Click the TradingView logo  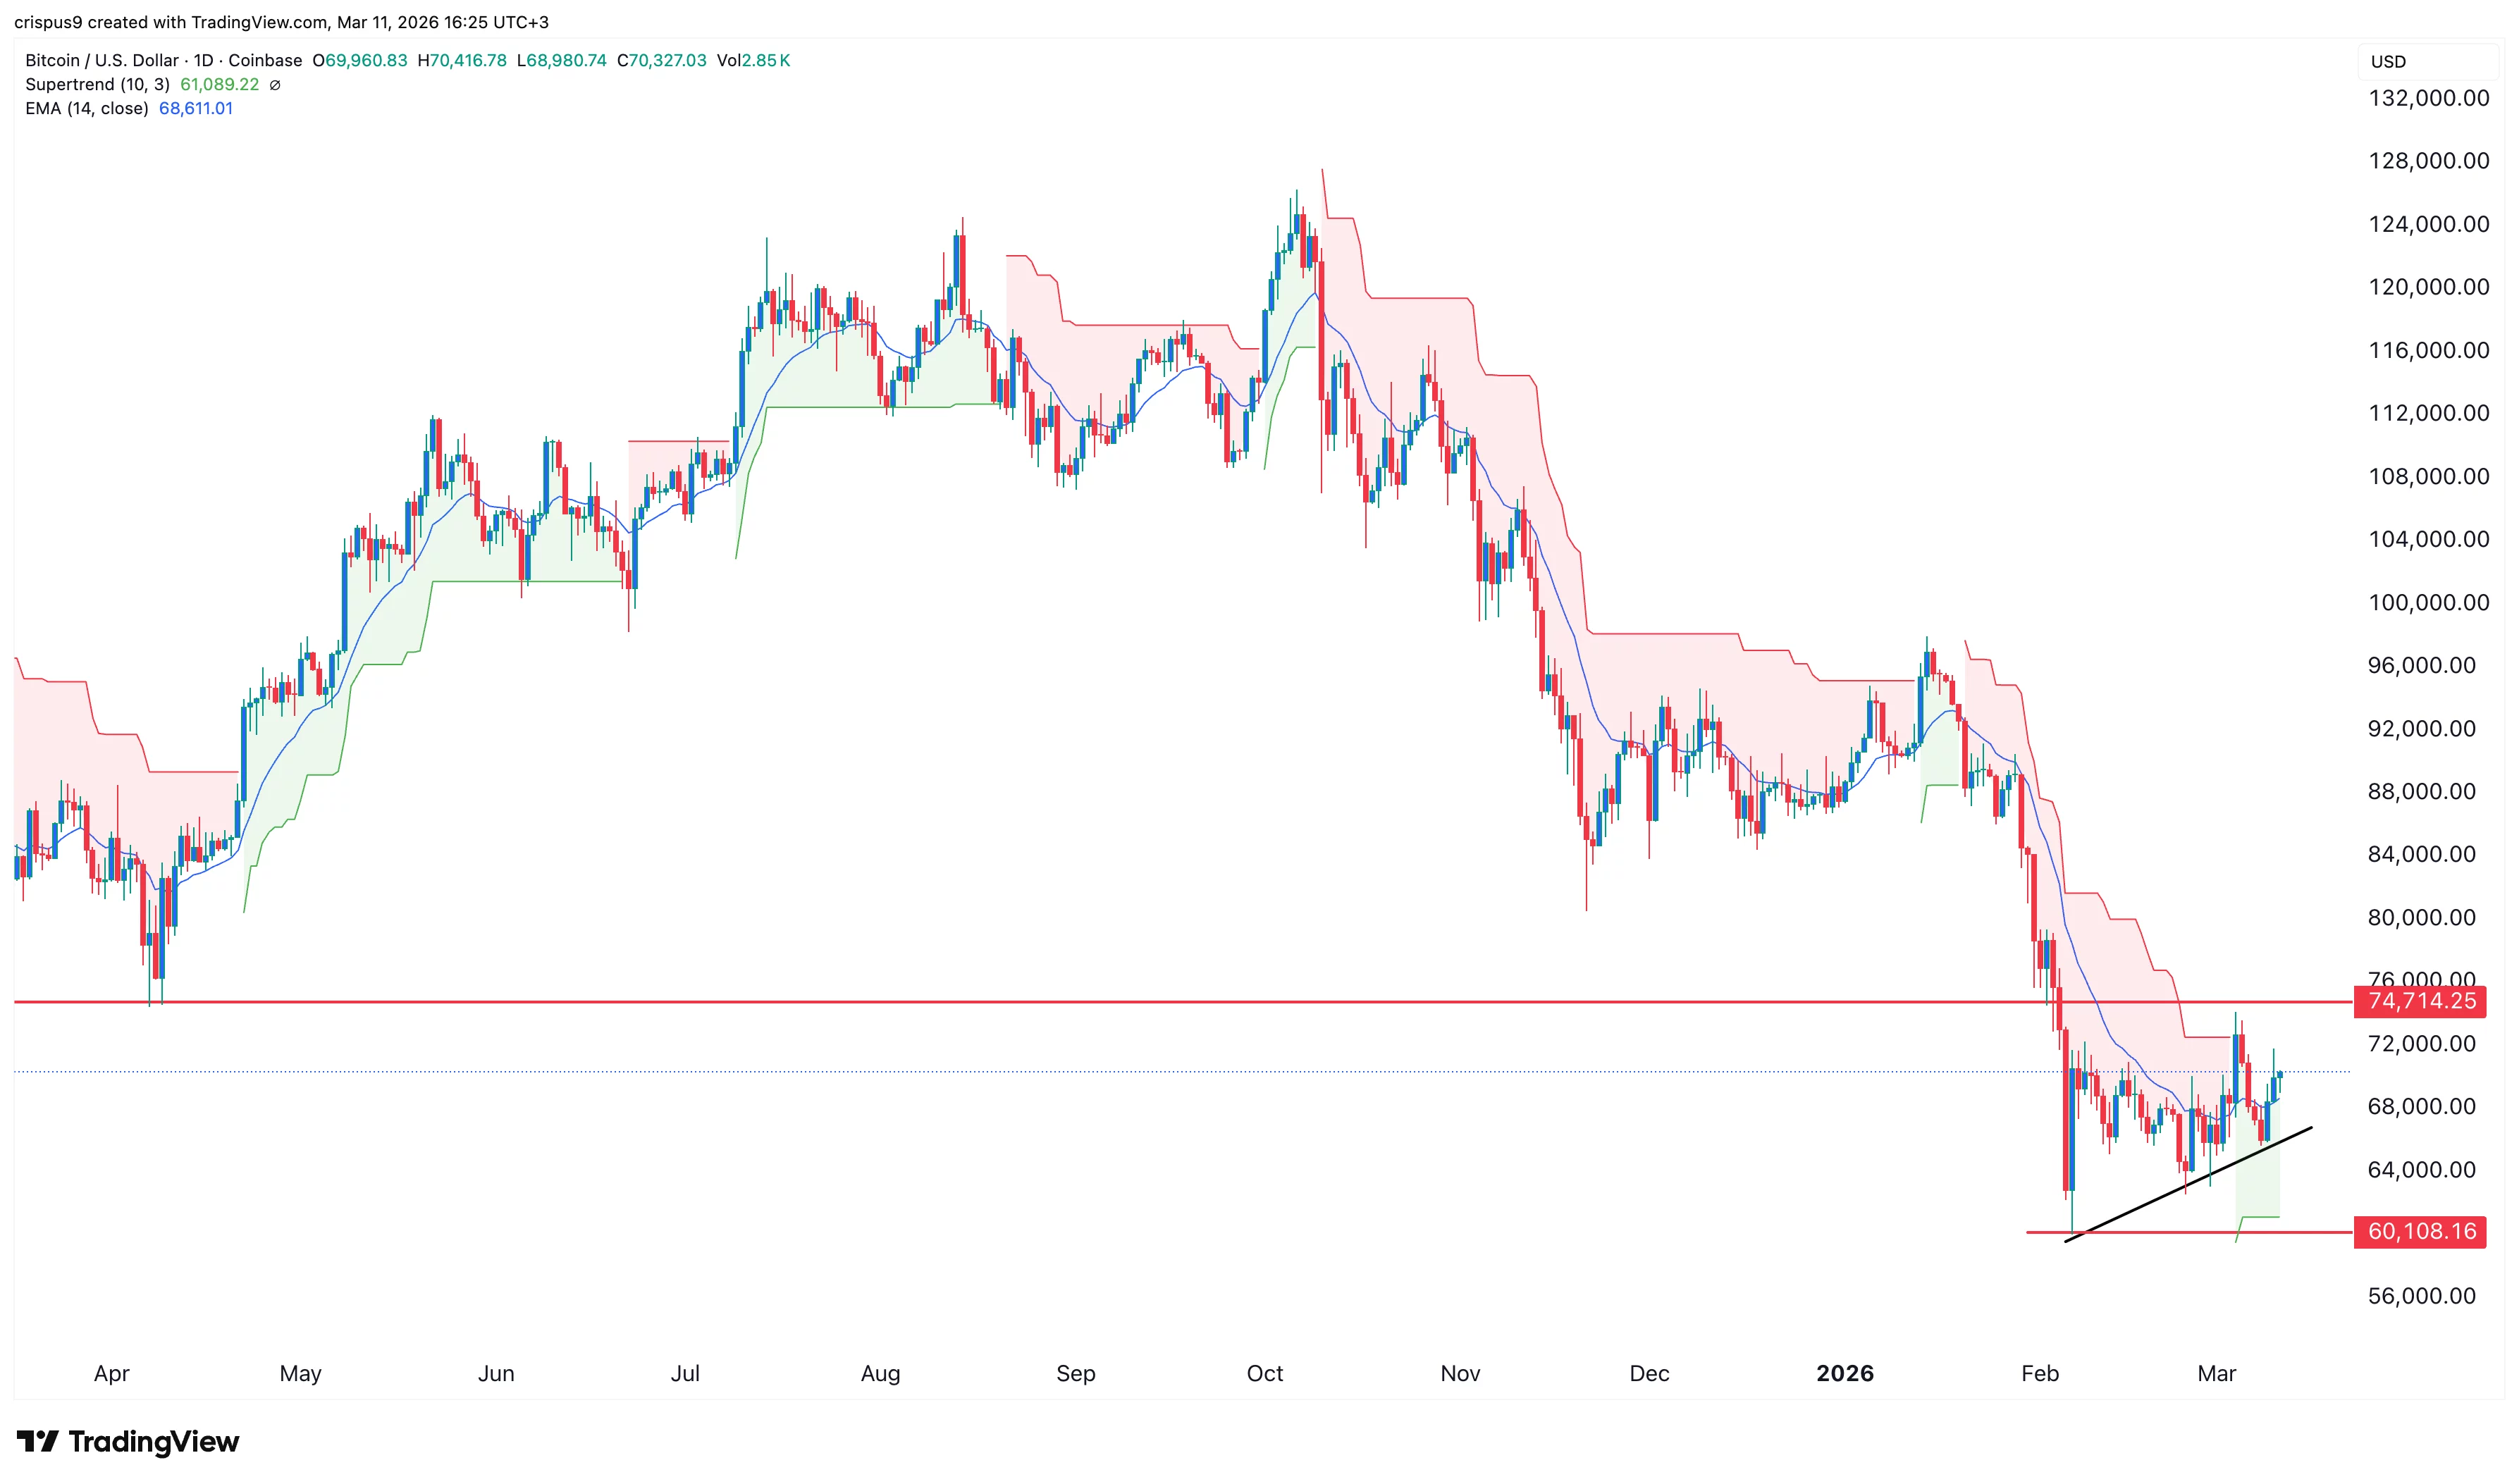(128, 1441)
